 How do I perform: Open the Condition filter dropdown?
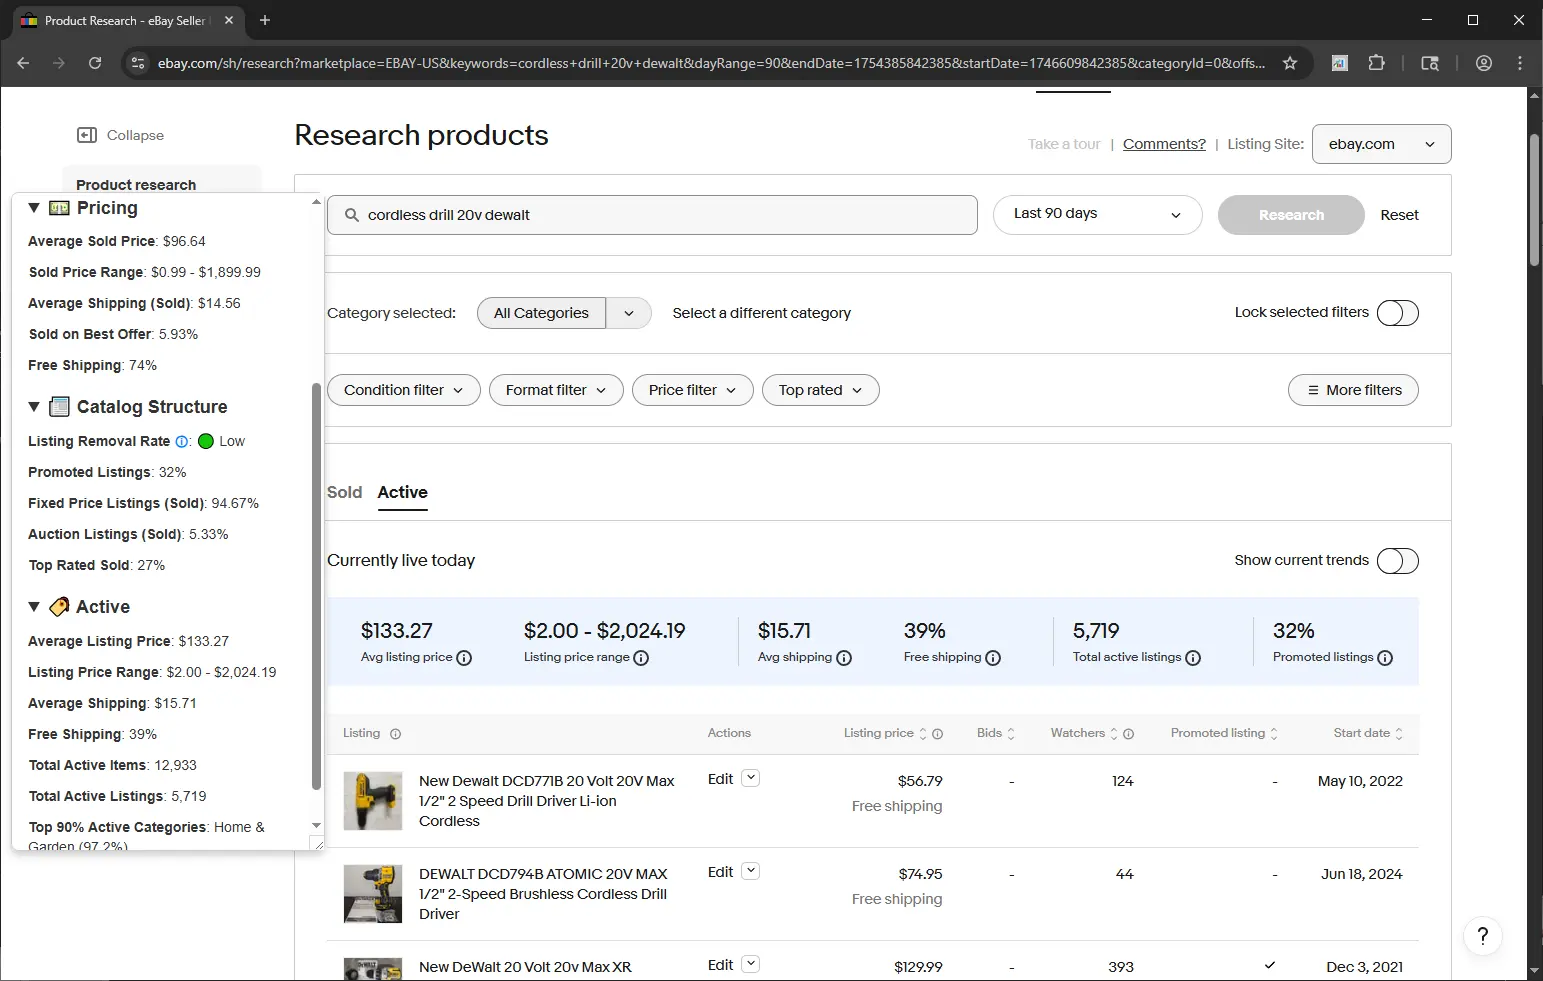(404, 390)
